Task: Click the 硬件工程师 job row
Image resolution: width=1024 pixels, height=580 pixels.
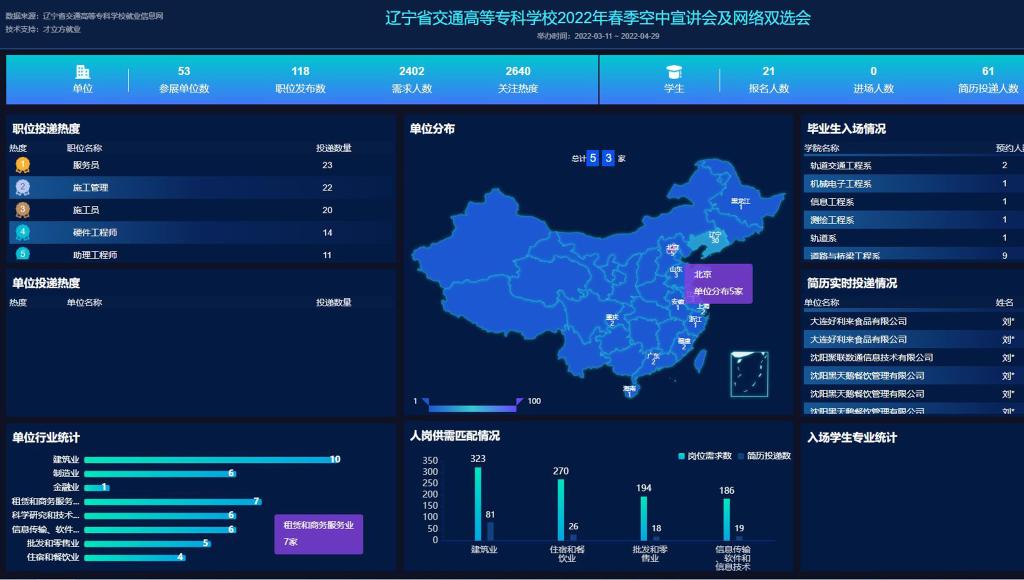Action: 199,232
